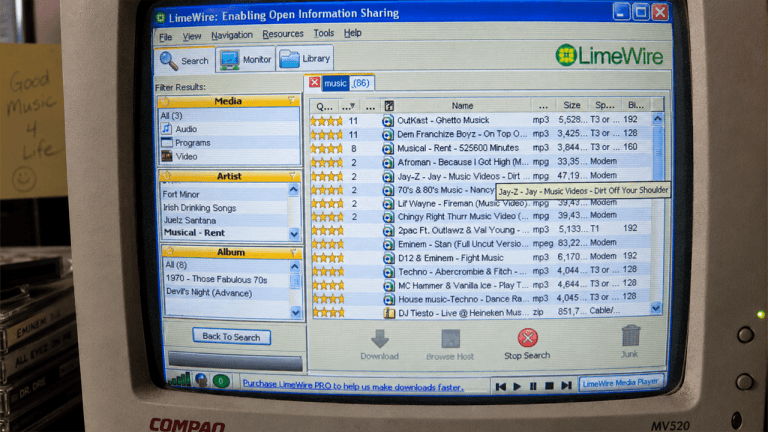Click Artist list scroll up arrow

point(293,190)
